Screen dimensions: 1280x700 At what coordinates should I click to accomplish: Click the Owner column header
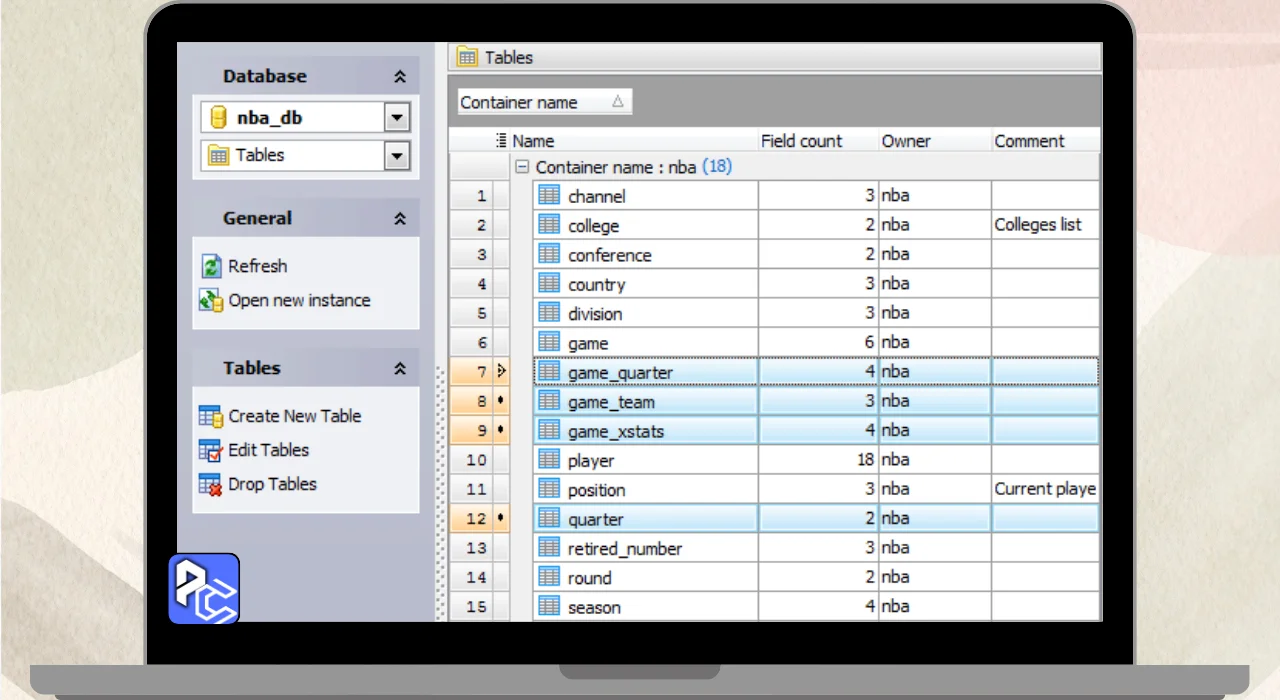click(906, 141)
